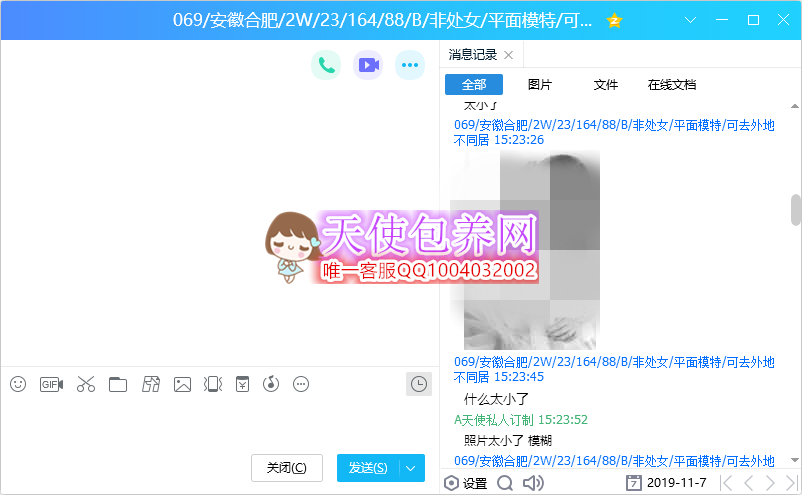
Task: Click the 发送(S) button
Action: pos(367,468)
